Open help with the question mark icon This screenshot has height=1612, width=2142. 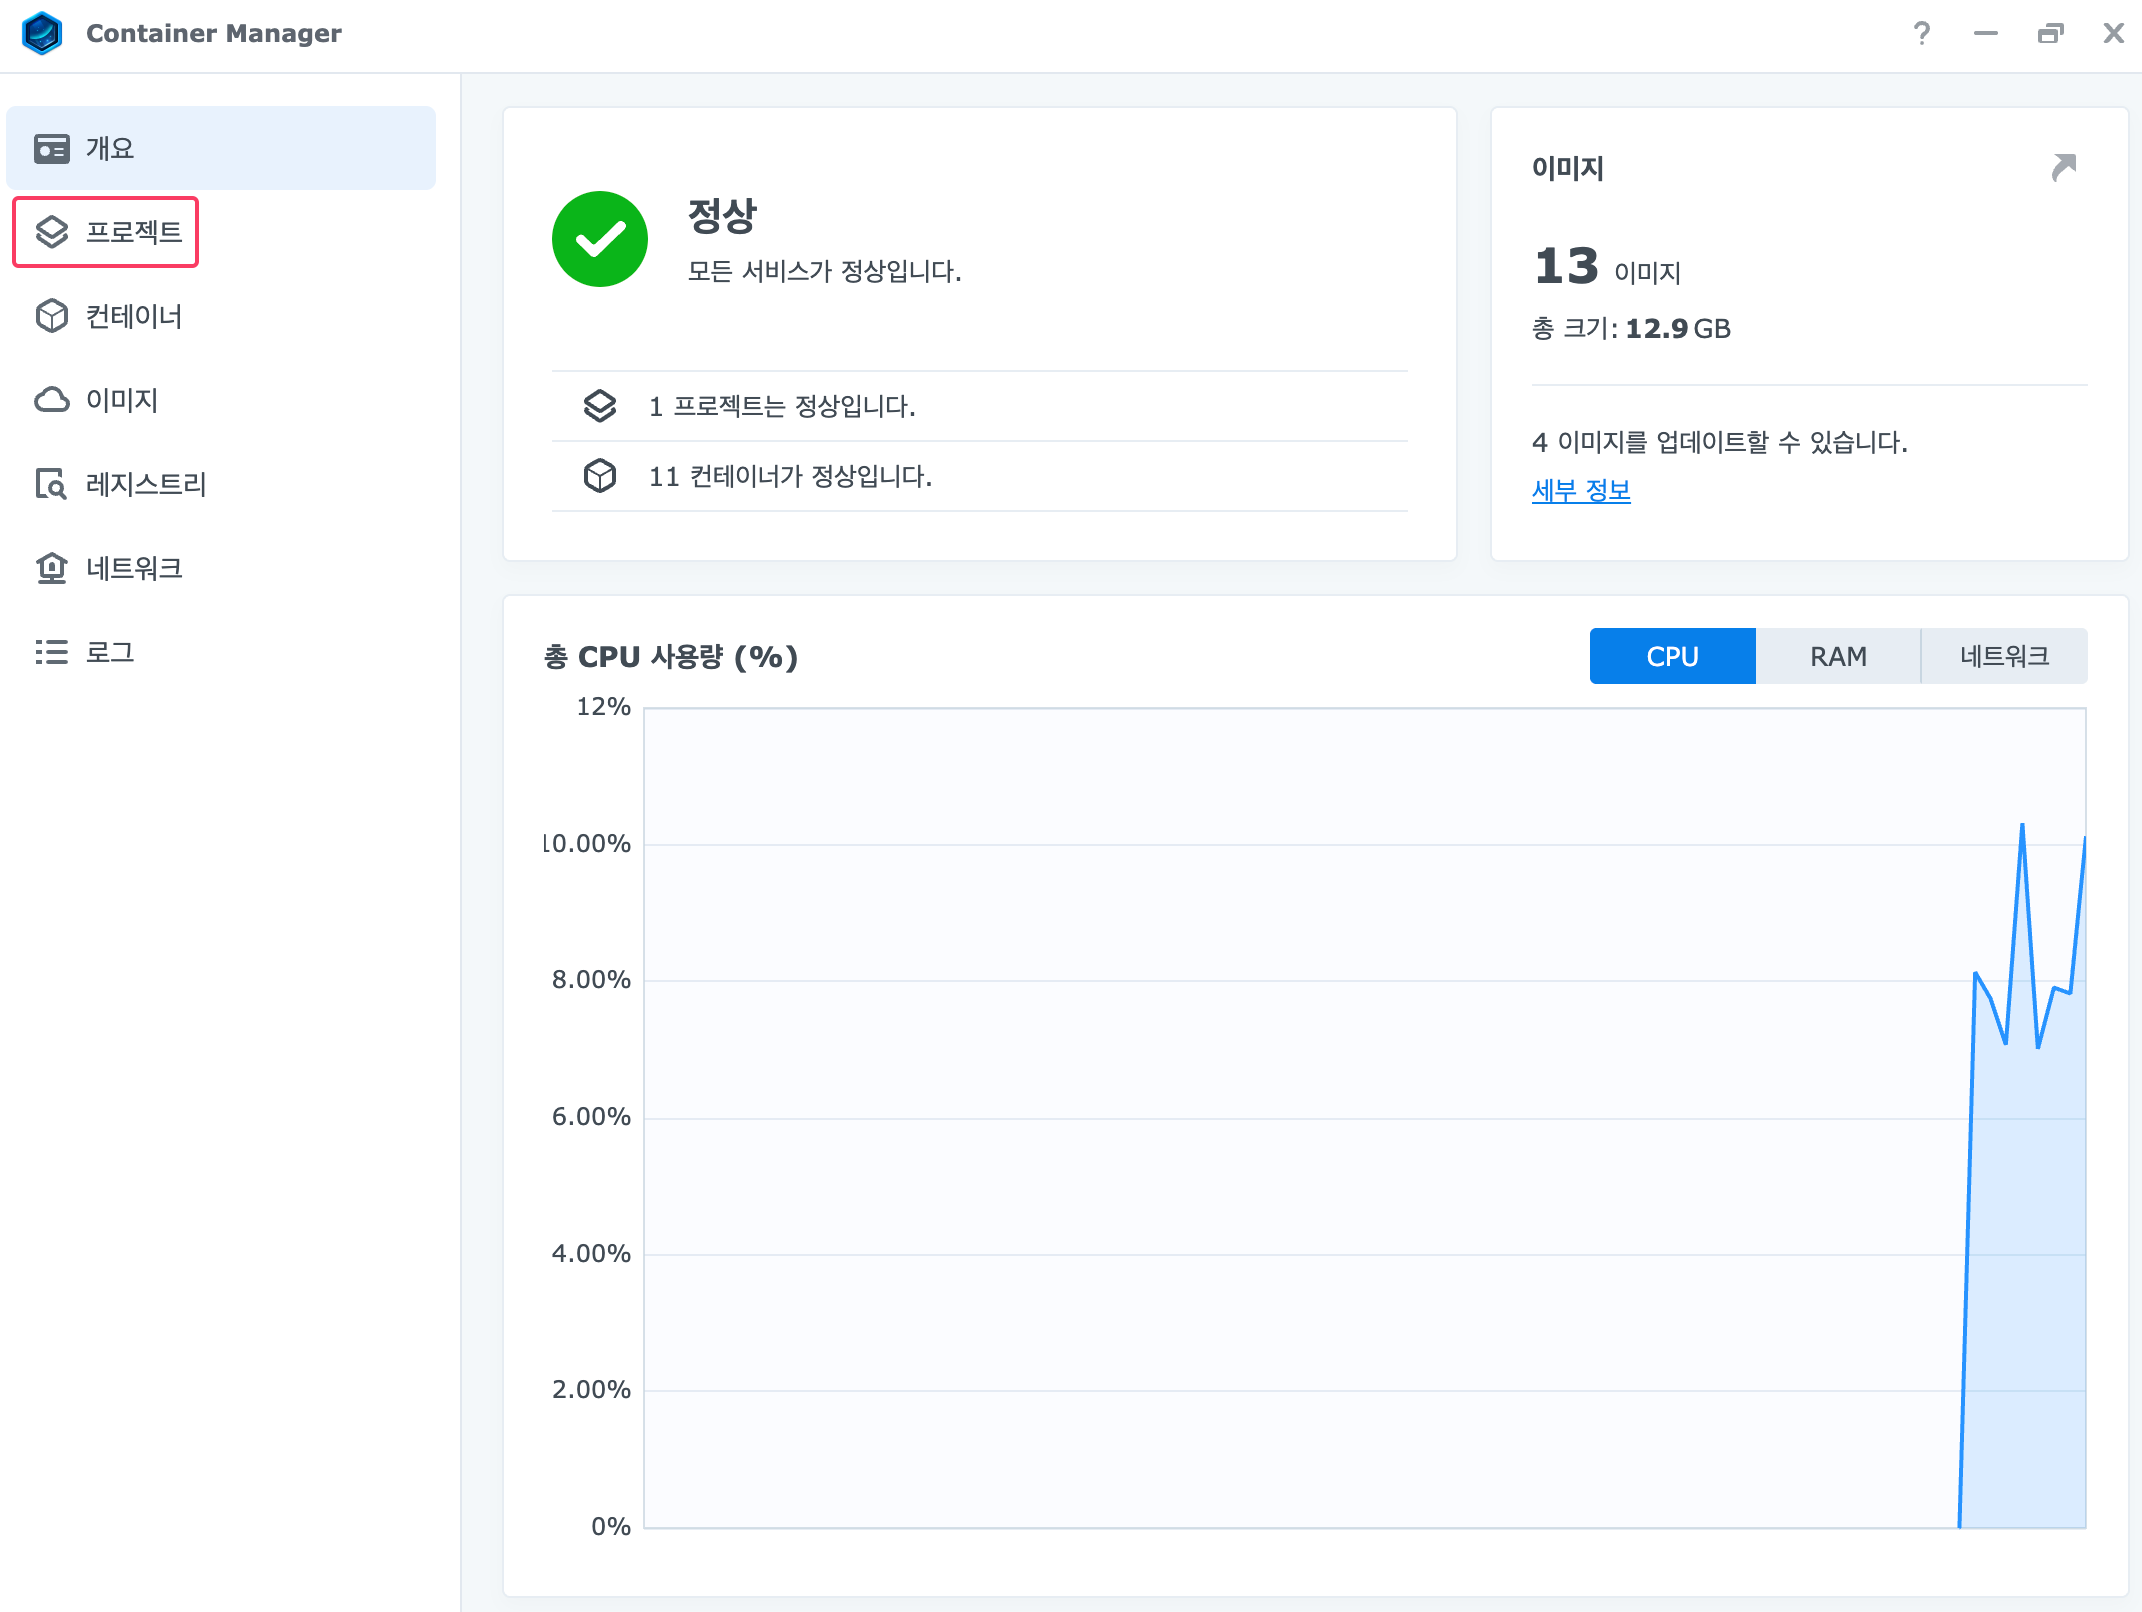[x=1921, y=33]
